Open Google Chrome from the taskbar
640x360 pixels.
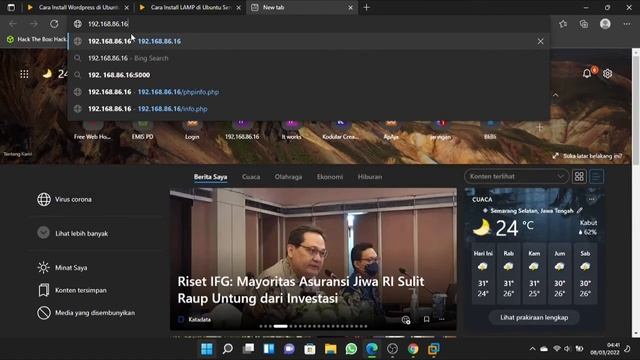(x=413, y=349)
